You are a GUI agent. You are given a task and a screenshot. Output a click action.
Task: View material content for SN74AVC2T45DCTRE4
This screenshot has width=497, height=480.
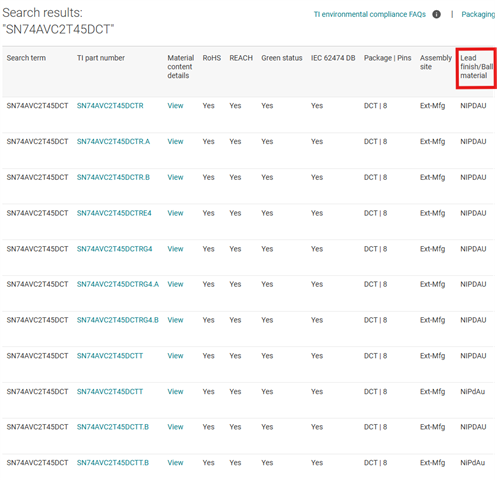175,213
